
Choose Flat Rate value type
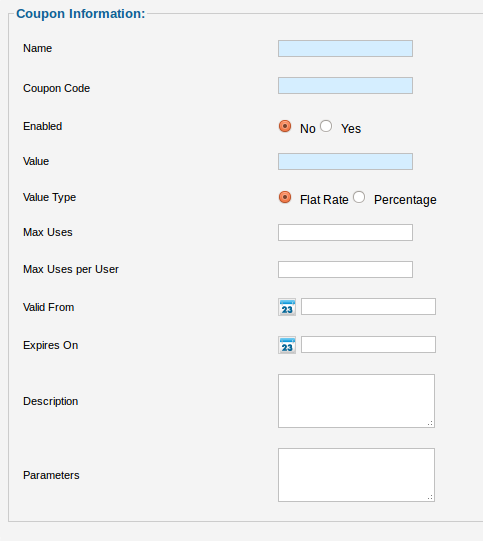[x=285, y=197]
